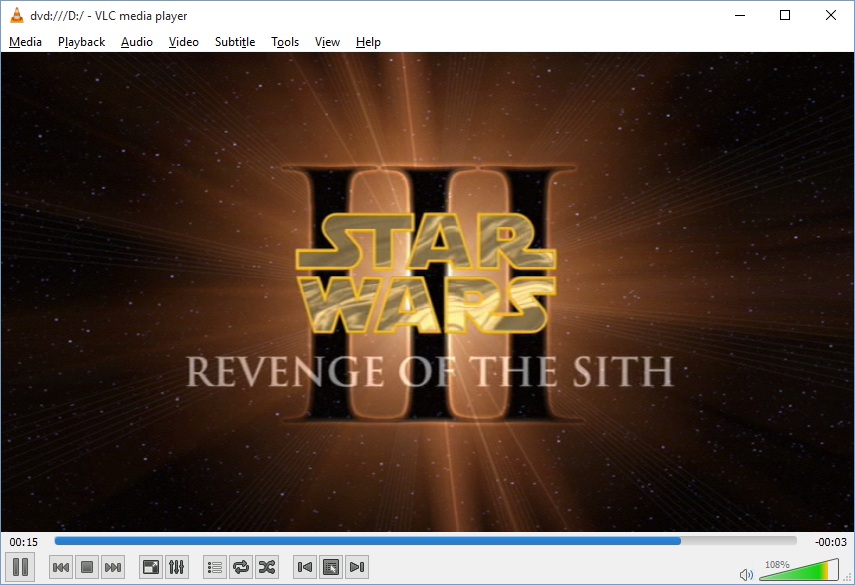Pause the DVD playback
Screen dimensions: 855x585
[x=21, y=567]
